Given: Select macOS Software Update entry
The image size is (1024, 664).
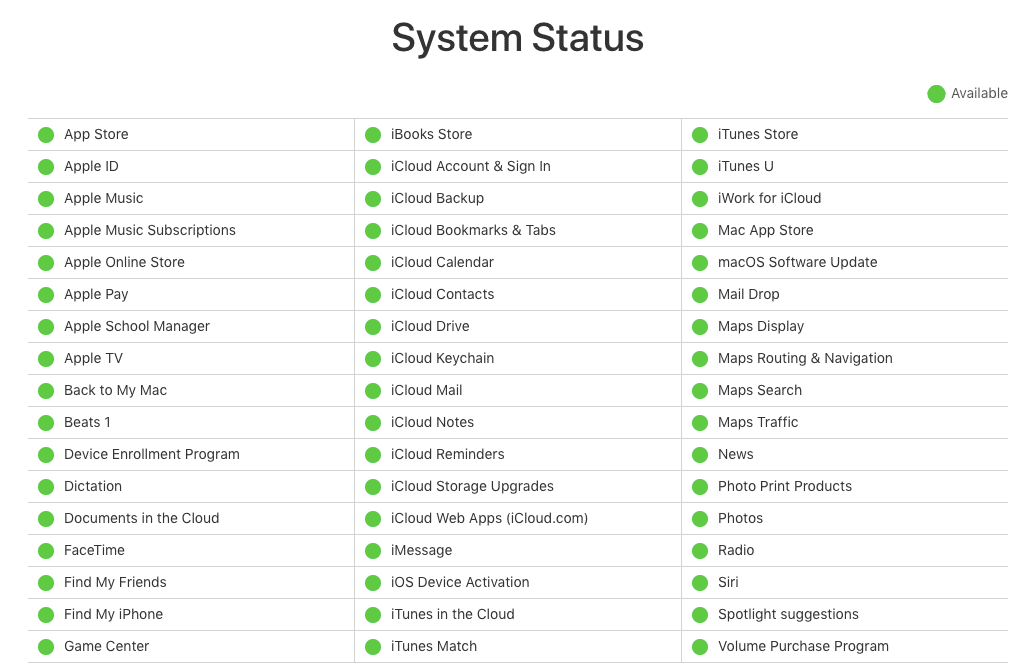Looking at the screenshot, I should point(798,262).
